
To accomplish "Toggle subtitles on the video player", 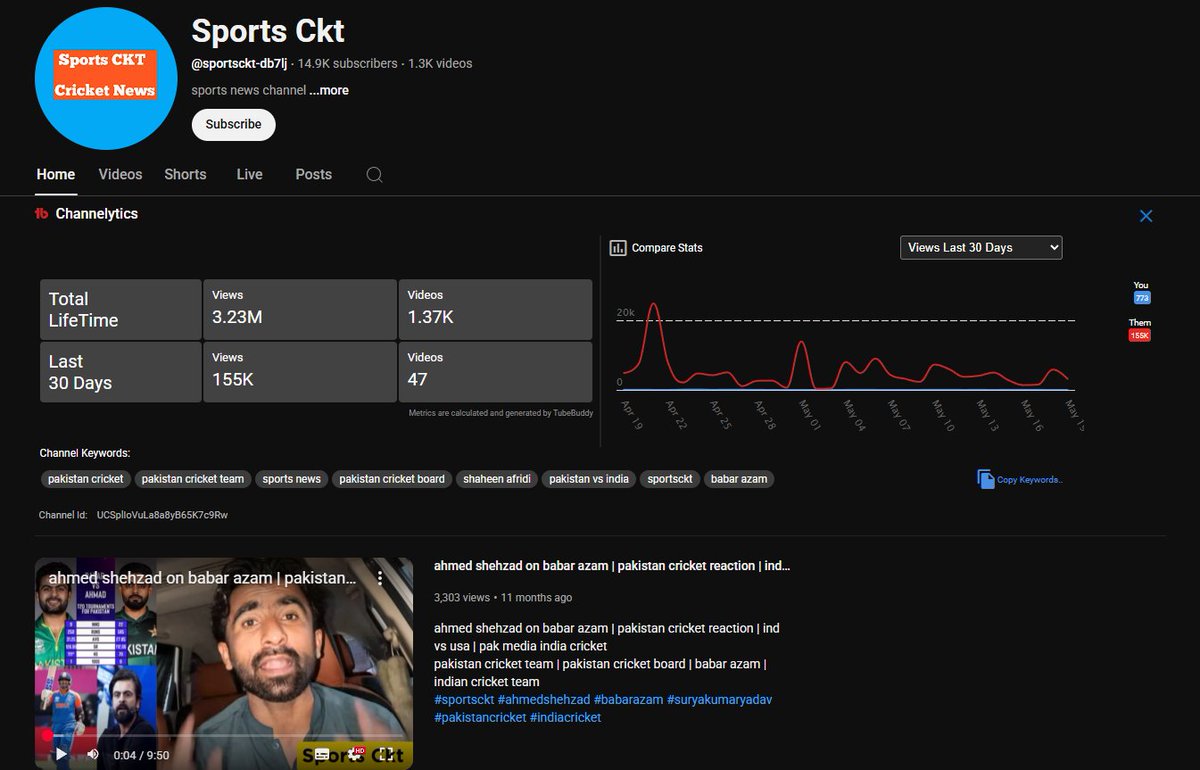I will pyautogui.click(x=322, y=755).
